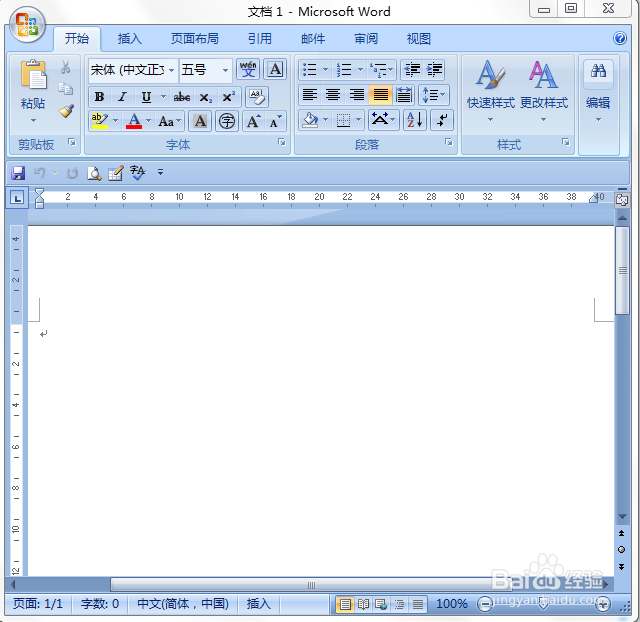Clear formatting with eraser icon

tap(257, 97)
